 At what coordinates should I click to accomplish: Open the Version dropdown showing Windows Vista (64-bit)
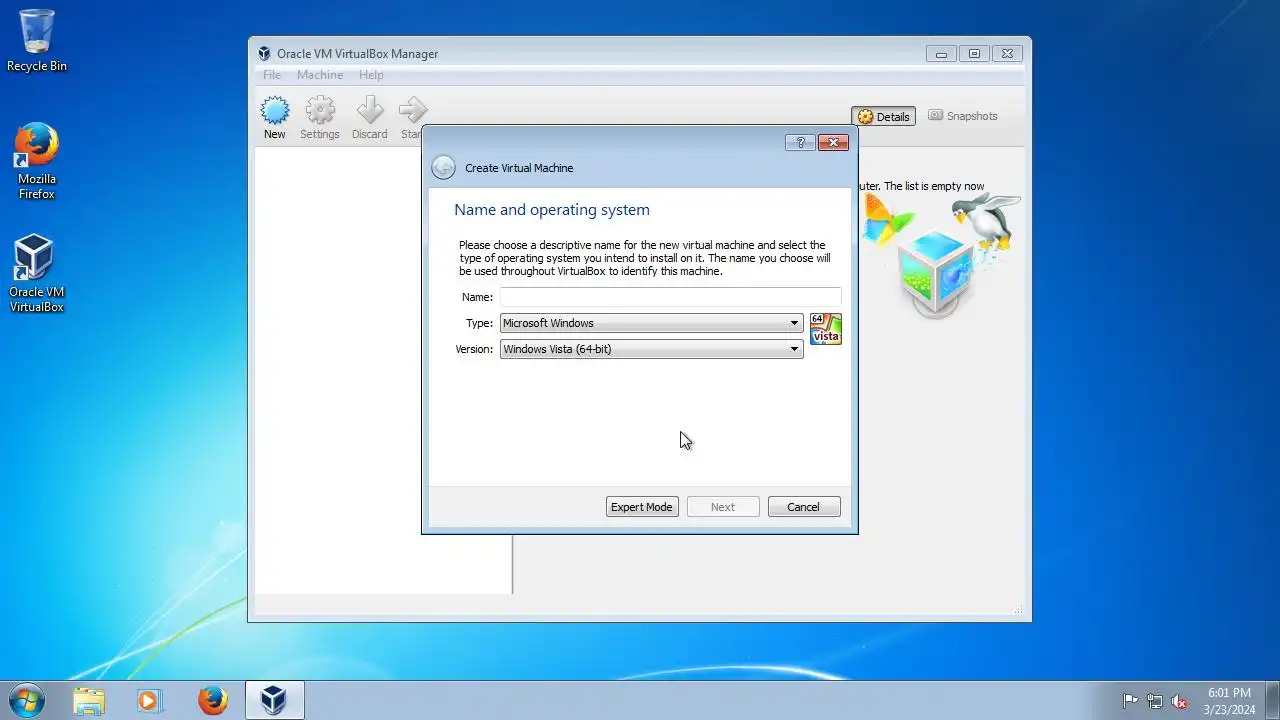(x=651, y=349)
